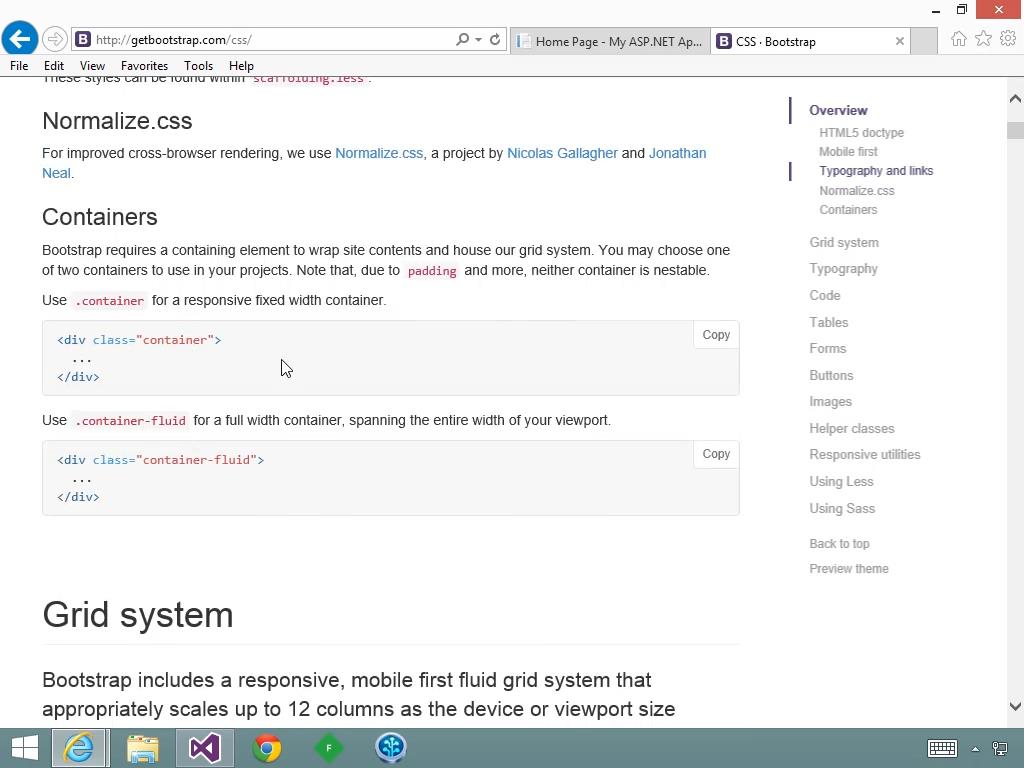Screen dimensions: 1024x768
Task: Click the 'Containers' section heading
Action: [100, 217]
